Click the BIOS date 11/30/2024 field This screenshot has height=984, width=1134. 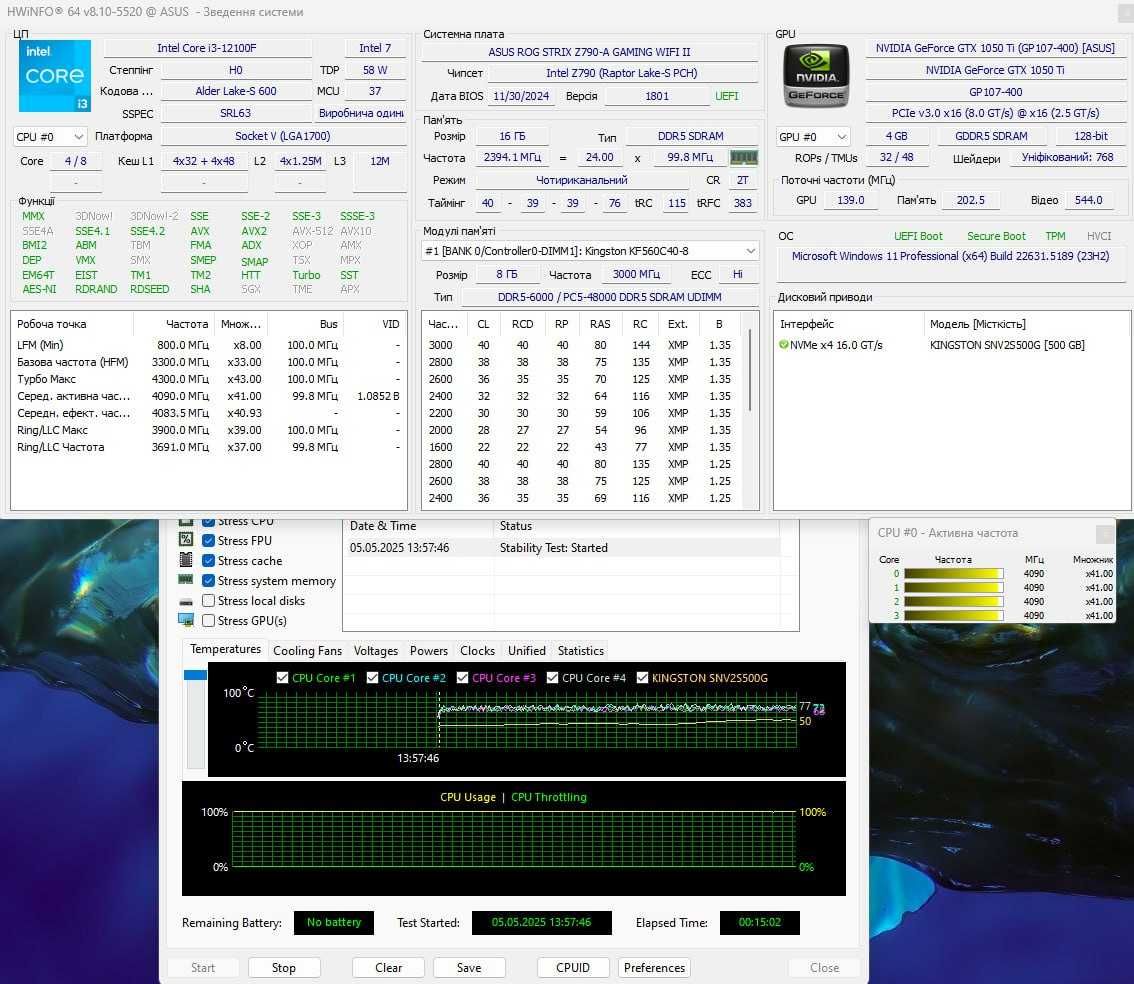coord(521,96)
